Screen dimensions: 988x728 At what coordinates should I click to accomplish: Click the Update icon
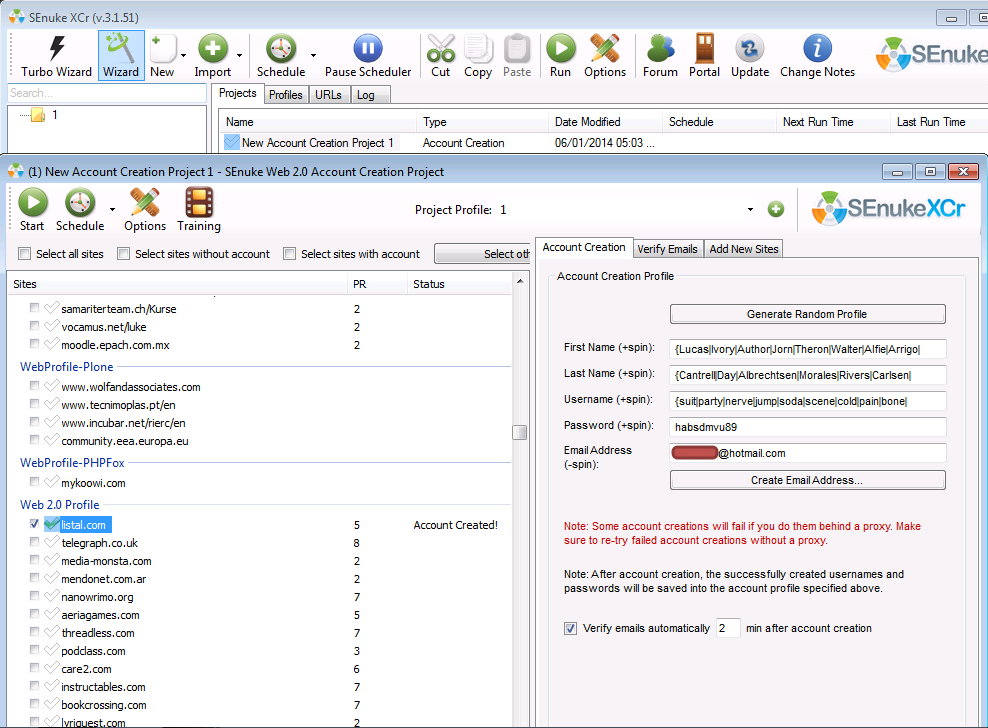point(750,55)
